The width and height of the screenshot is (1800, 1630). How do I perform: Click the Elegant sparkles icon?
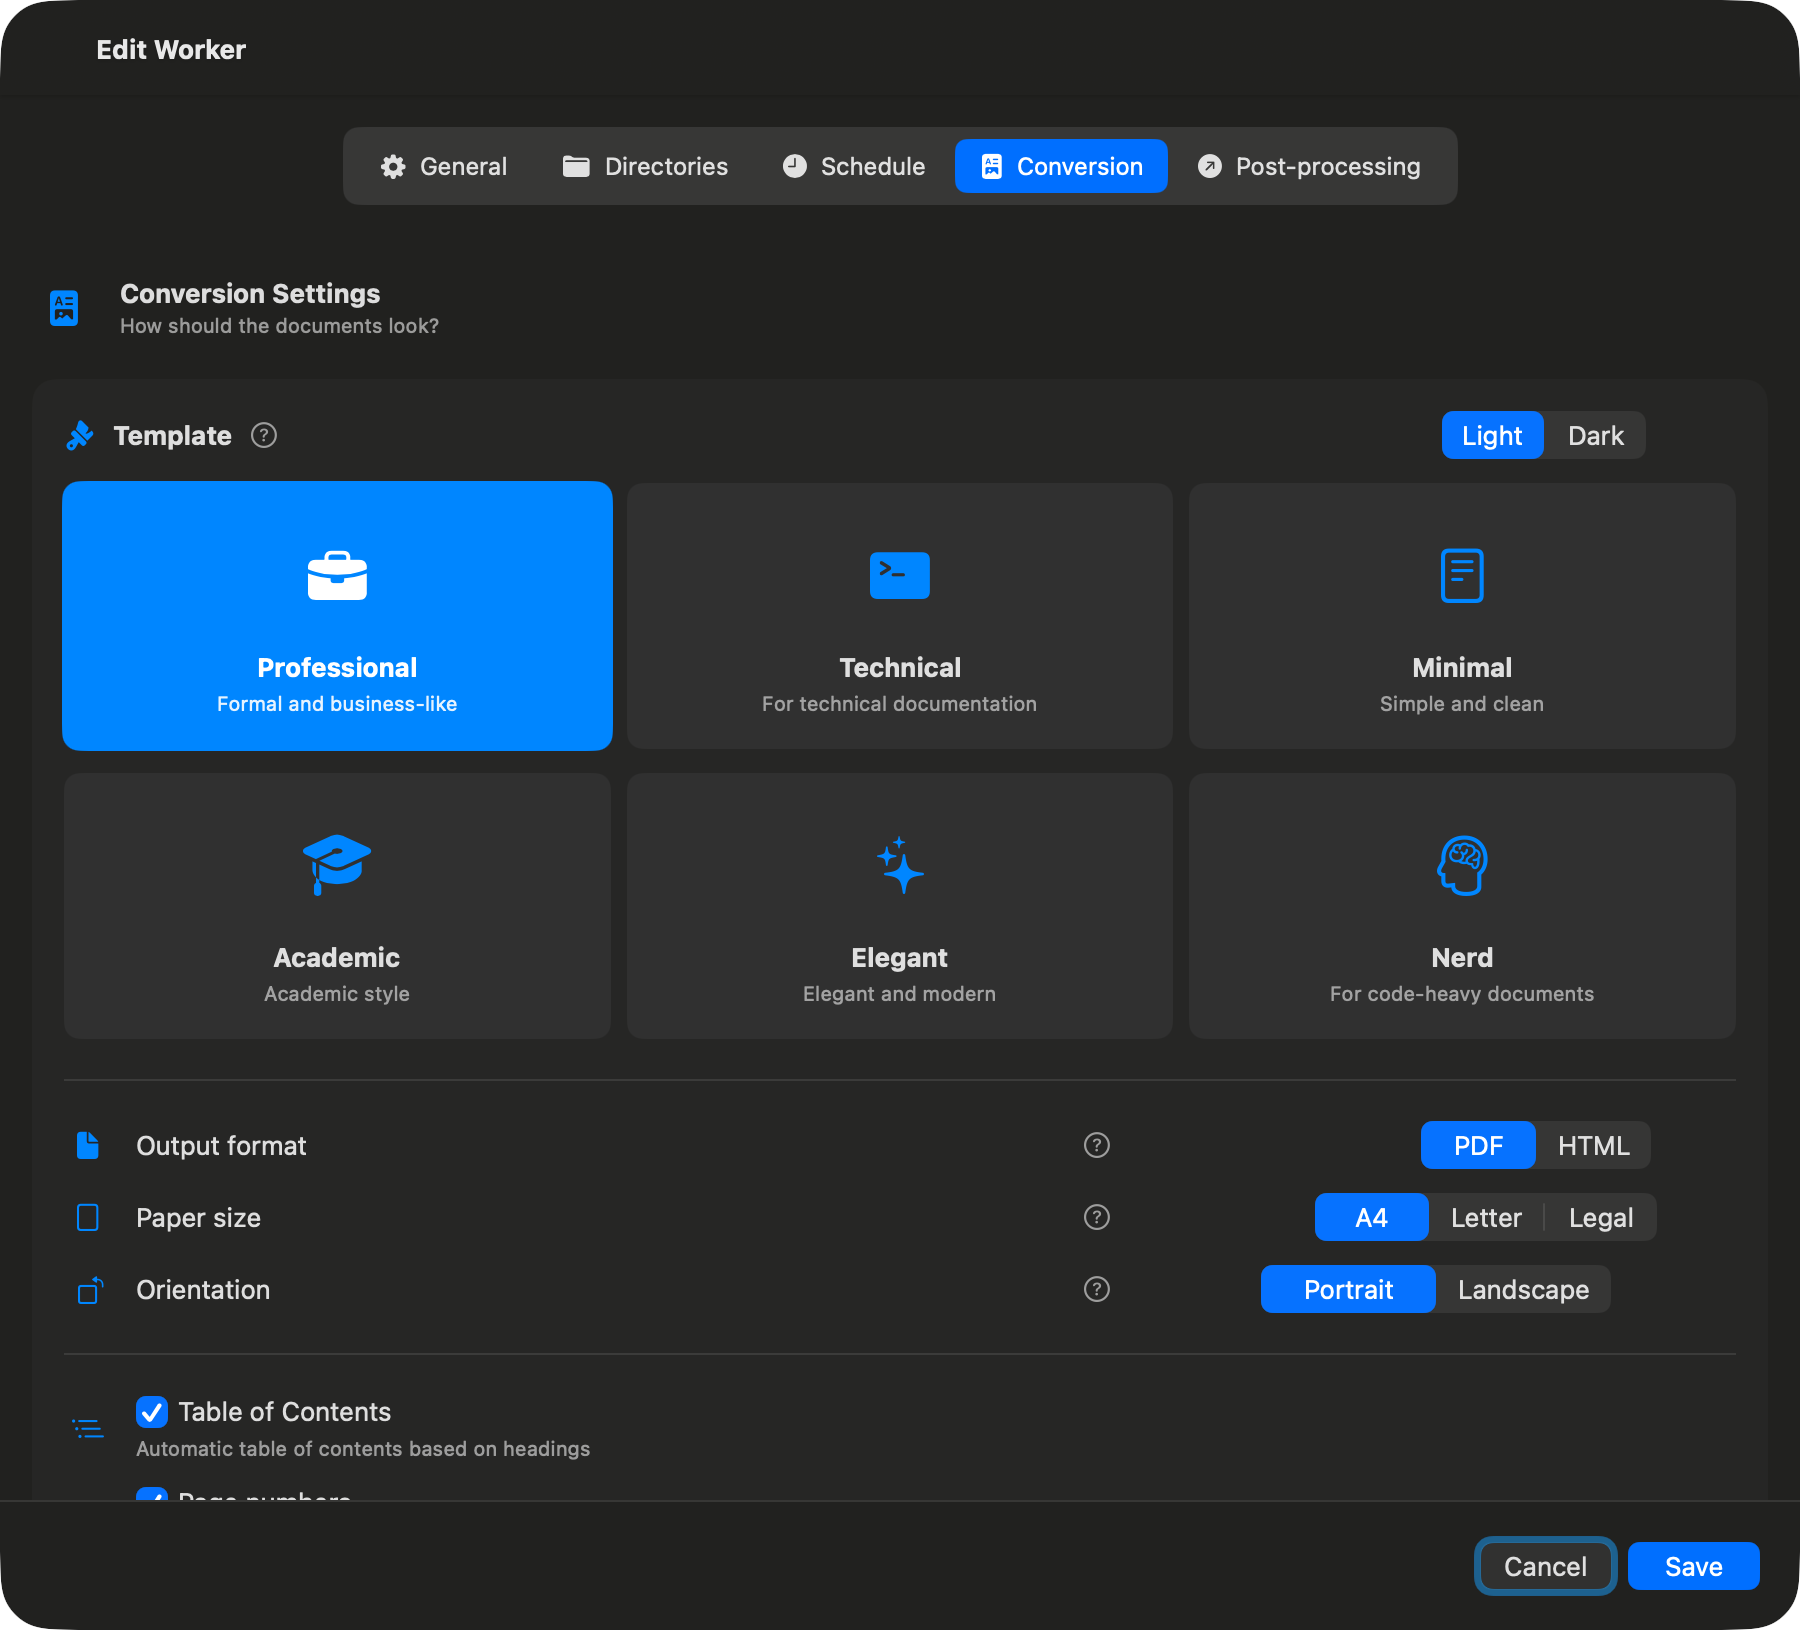[899, 865]
